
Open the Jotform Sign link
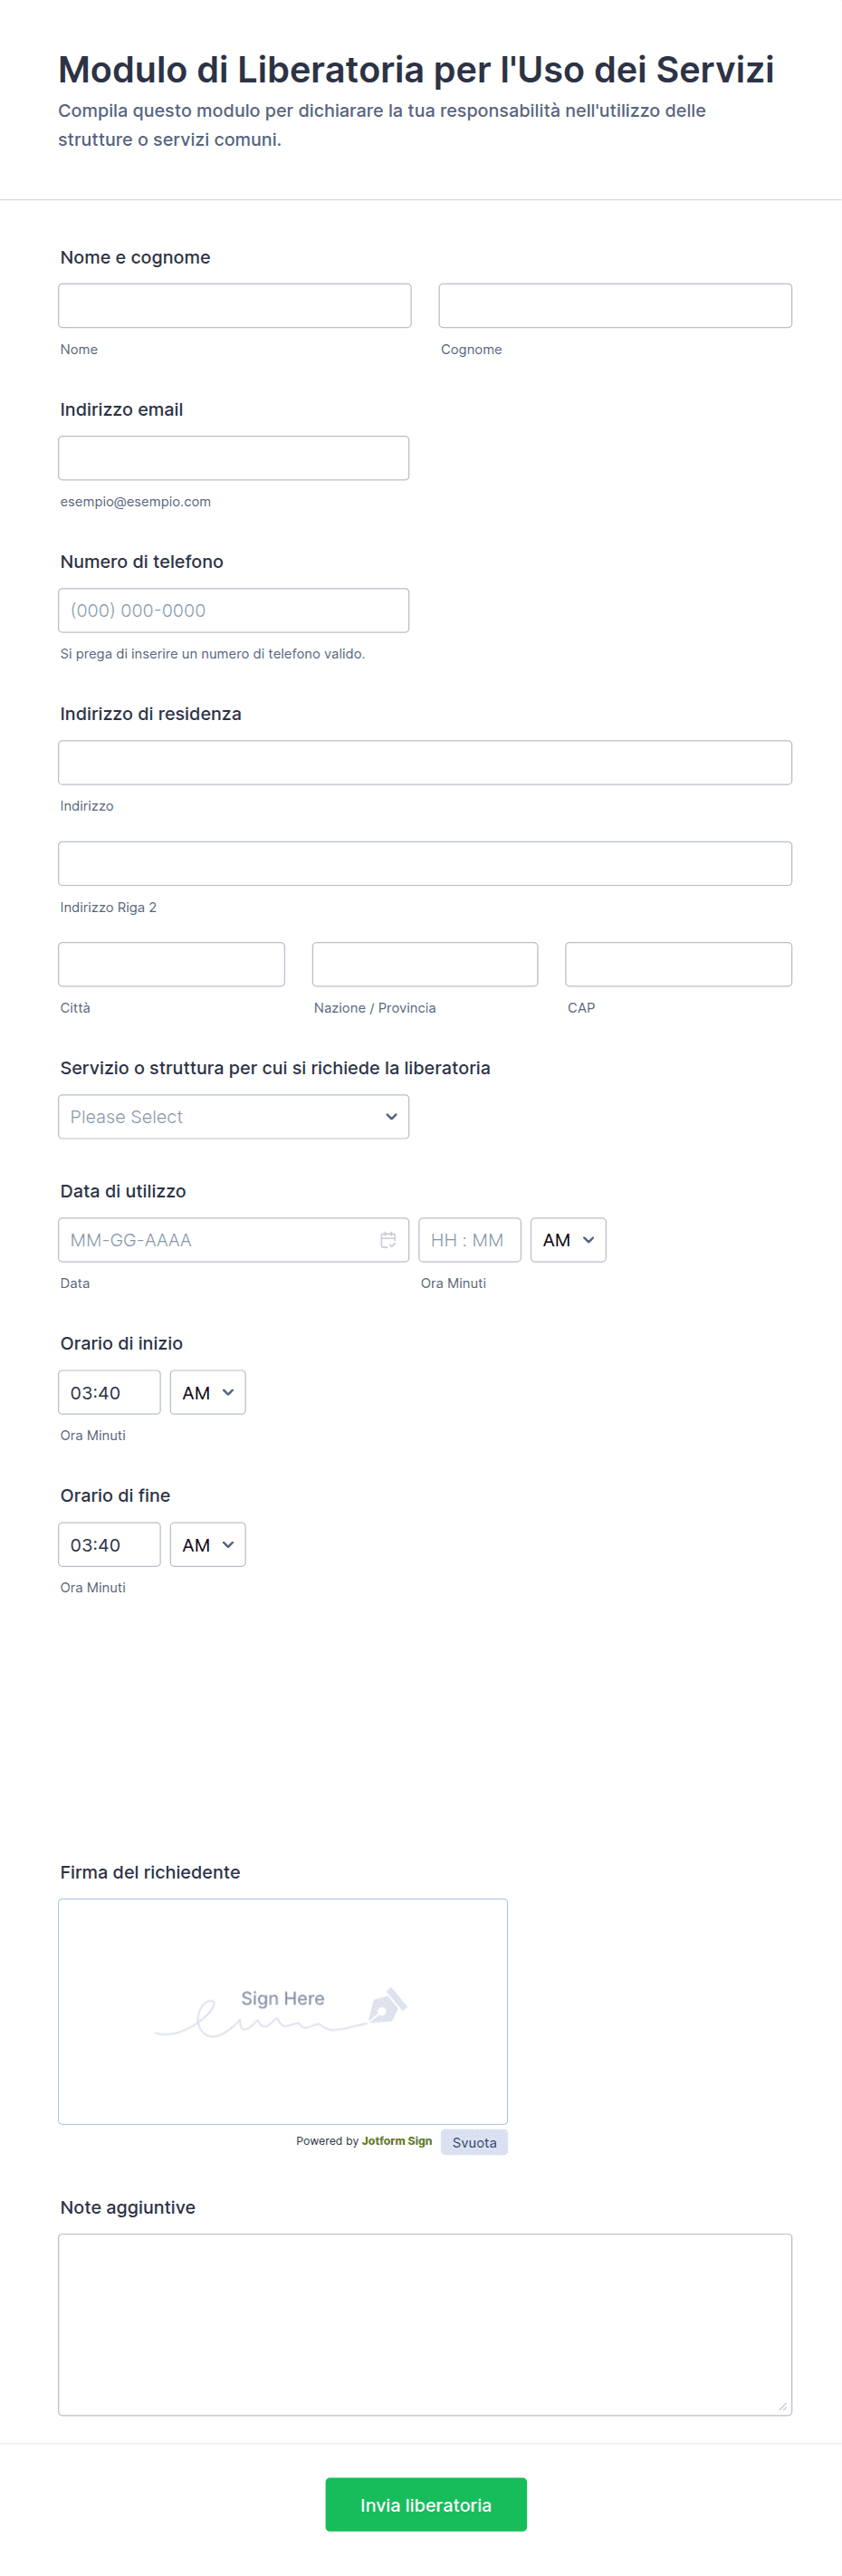click(396, 2141)
